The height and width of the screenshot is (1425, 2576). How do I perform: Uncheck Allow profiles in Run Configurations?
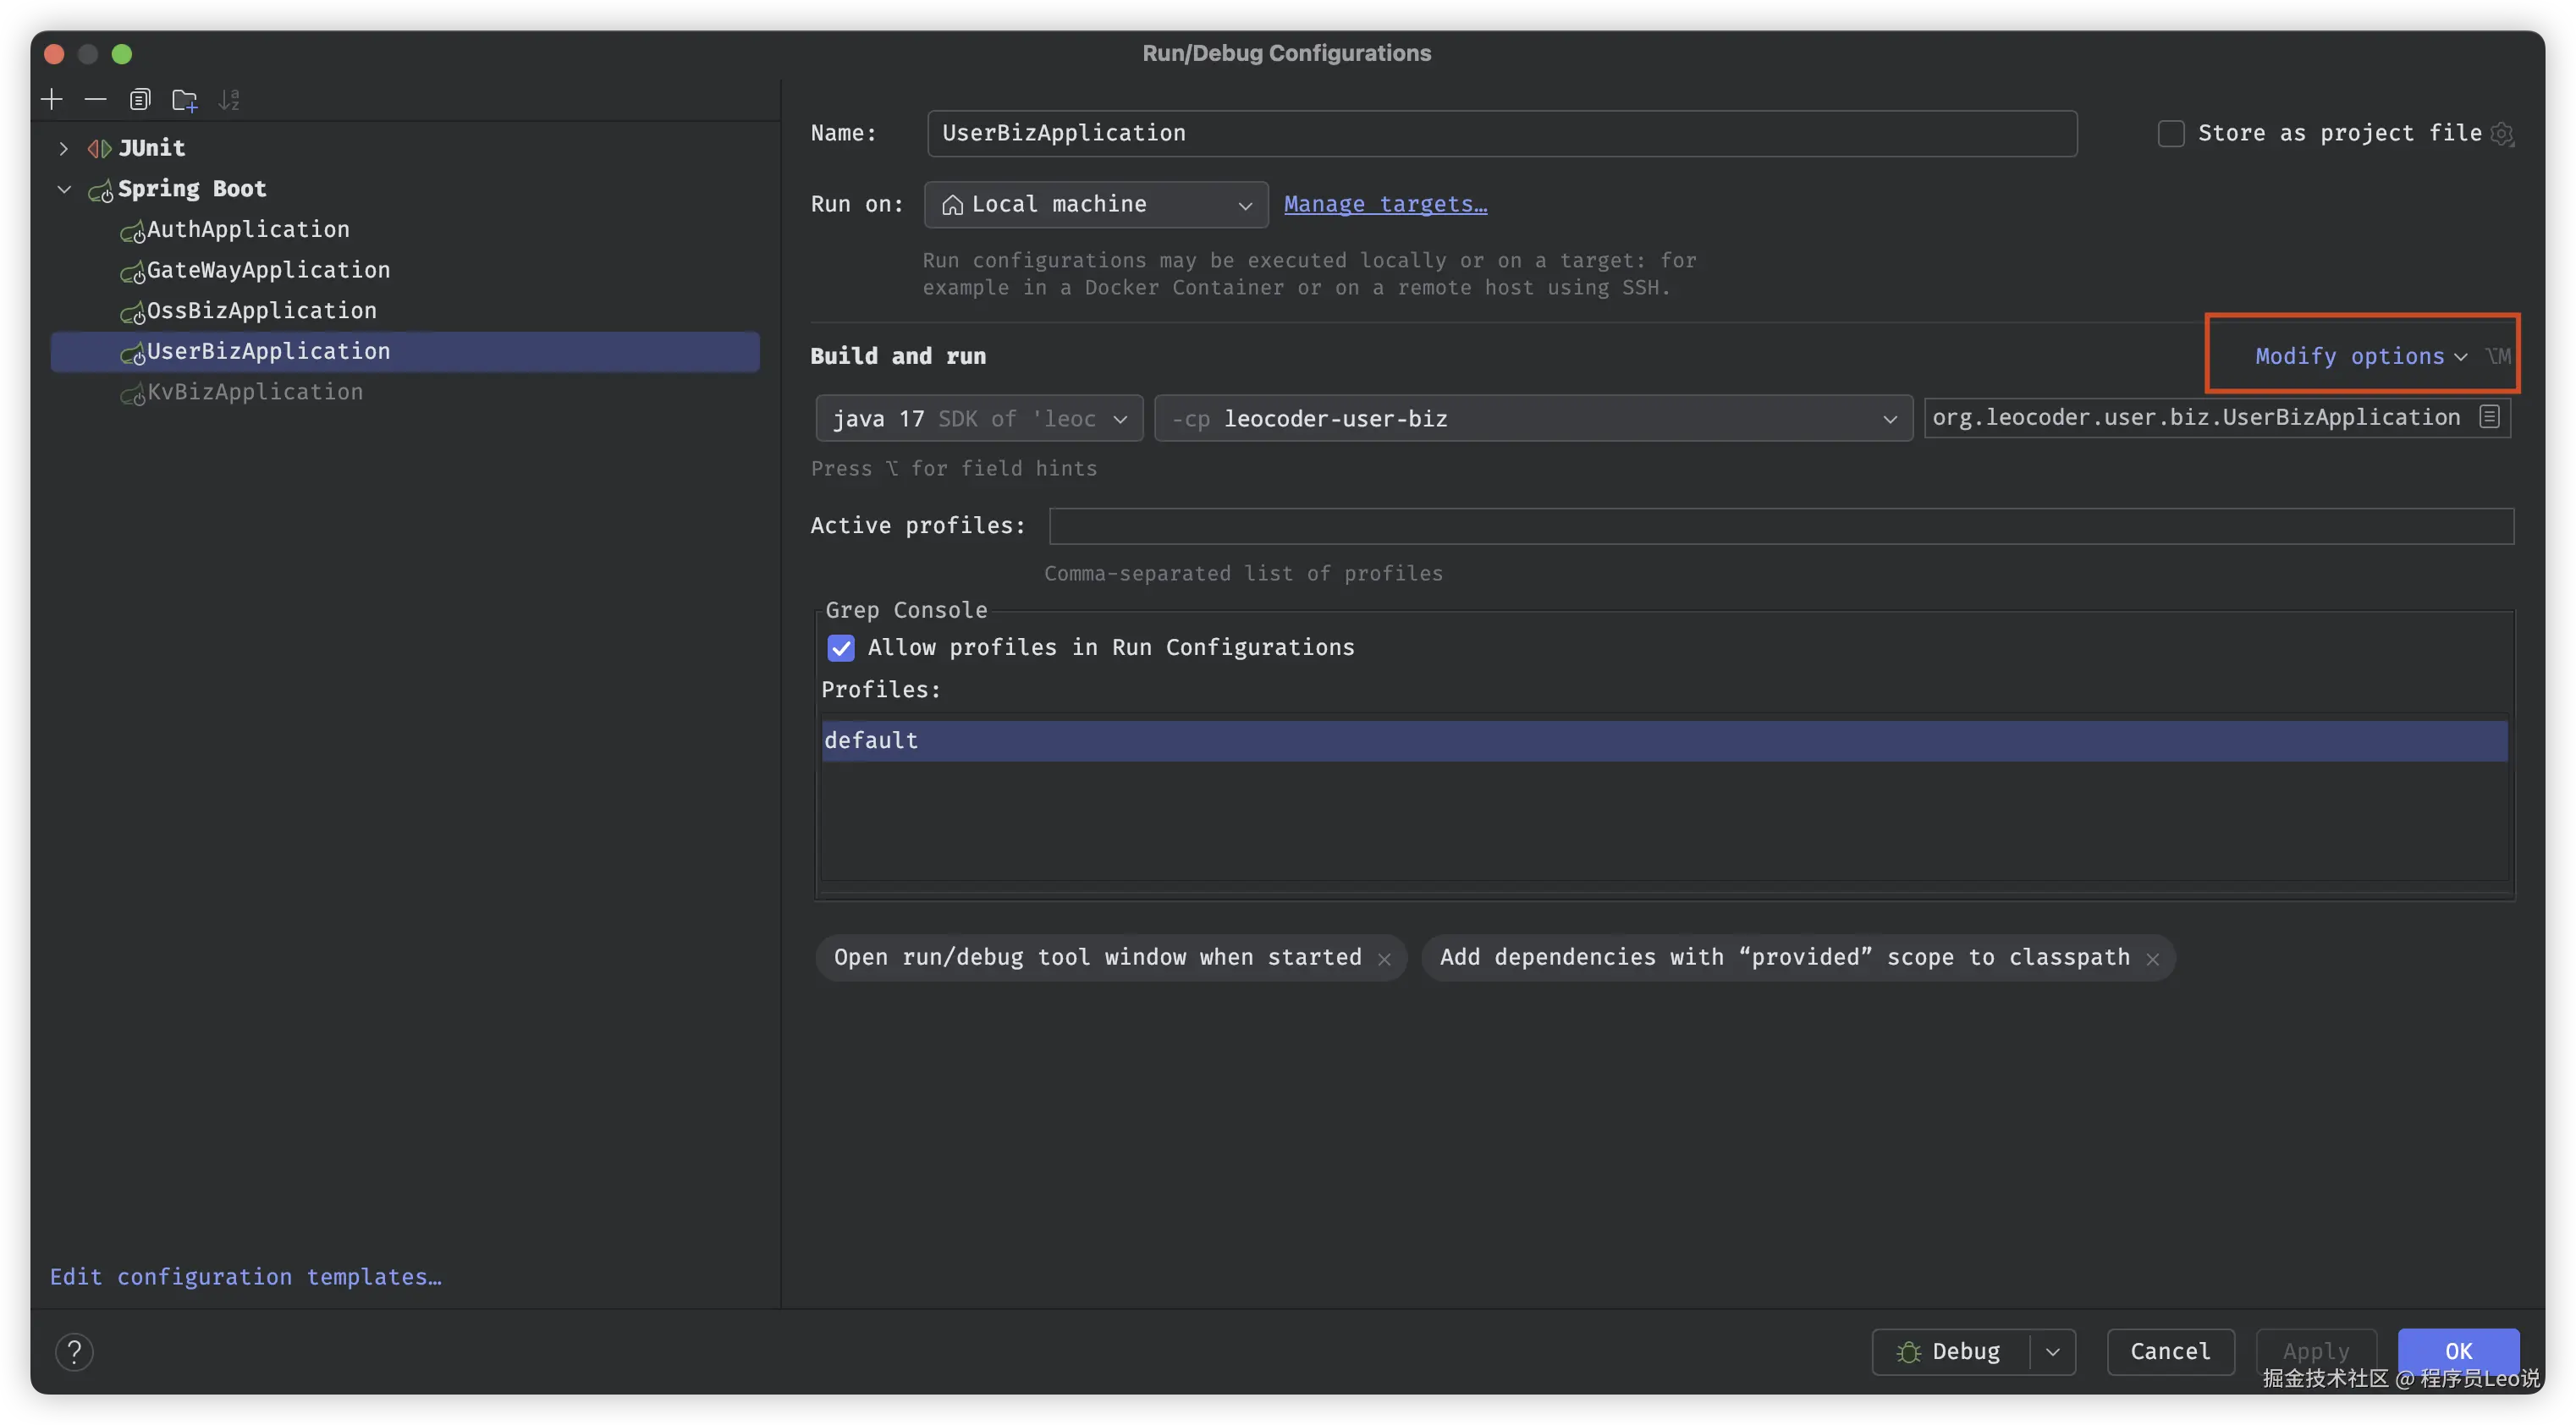841,648
